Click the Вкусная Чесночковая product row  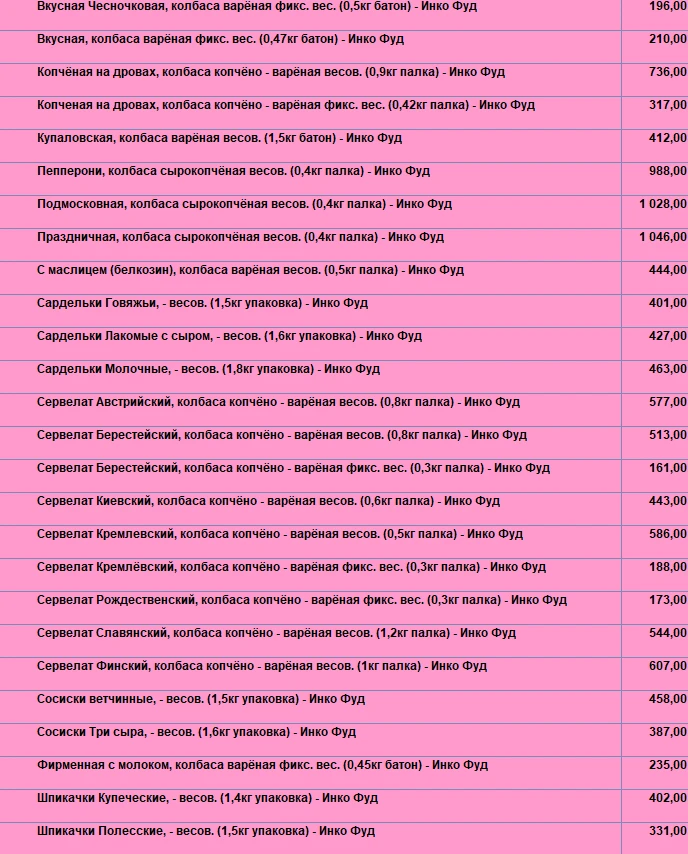coord(257,7)
